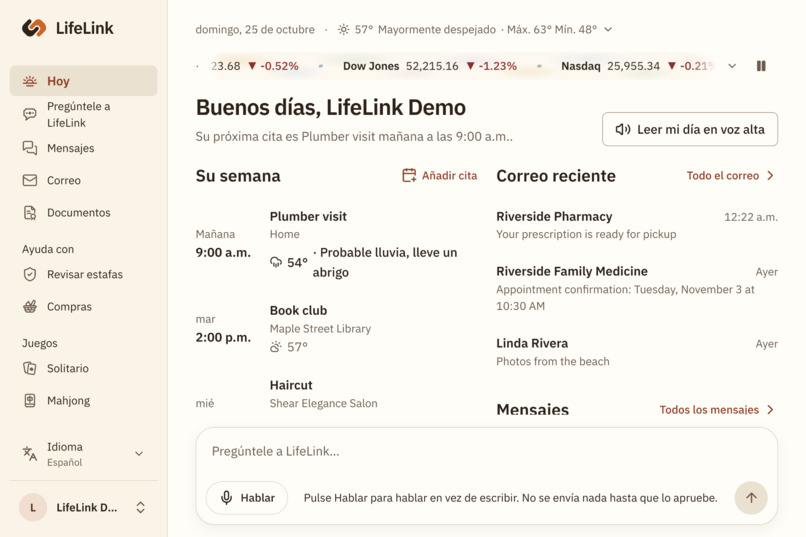Open the Plumber visit appointment
This screenshot has height=537, width=806.
[336, 245]
